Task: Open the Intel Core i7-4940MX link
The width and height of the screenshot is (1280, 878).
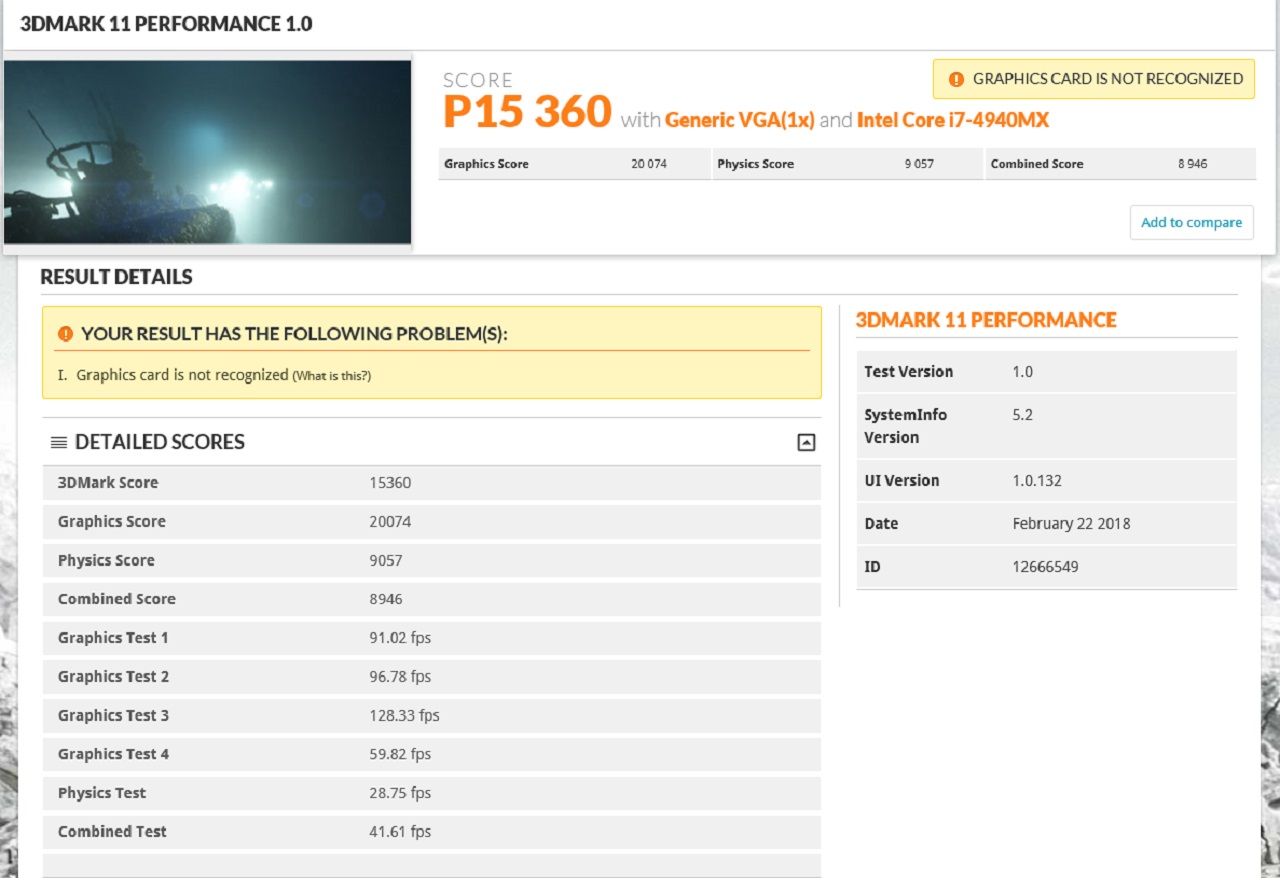Action: pos(953,120)
